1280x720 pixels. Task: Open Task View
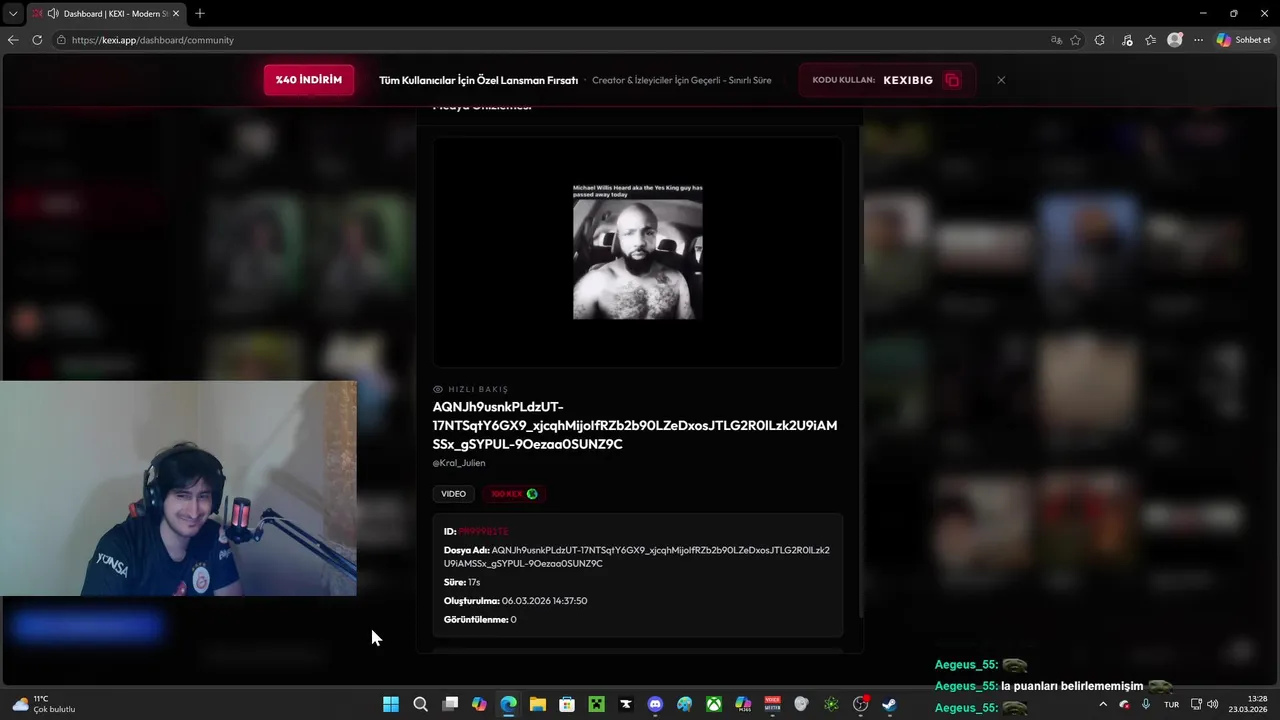[x=450, y=704]
